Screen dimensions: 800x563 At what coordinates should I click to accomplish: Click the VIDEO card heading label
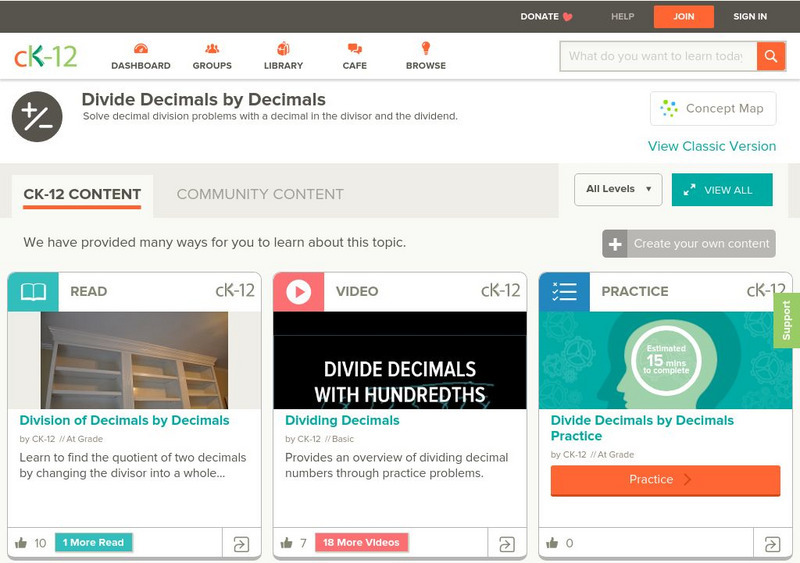pyautogui.click(x=357, y=291)
